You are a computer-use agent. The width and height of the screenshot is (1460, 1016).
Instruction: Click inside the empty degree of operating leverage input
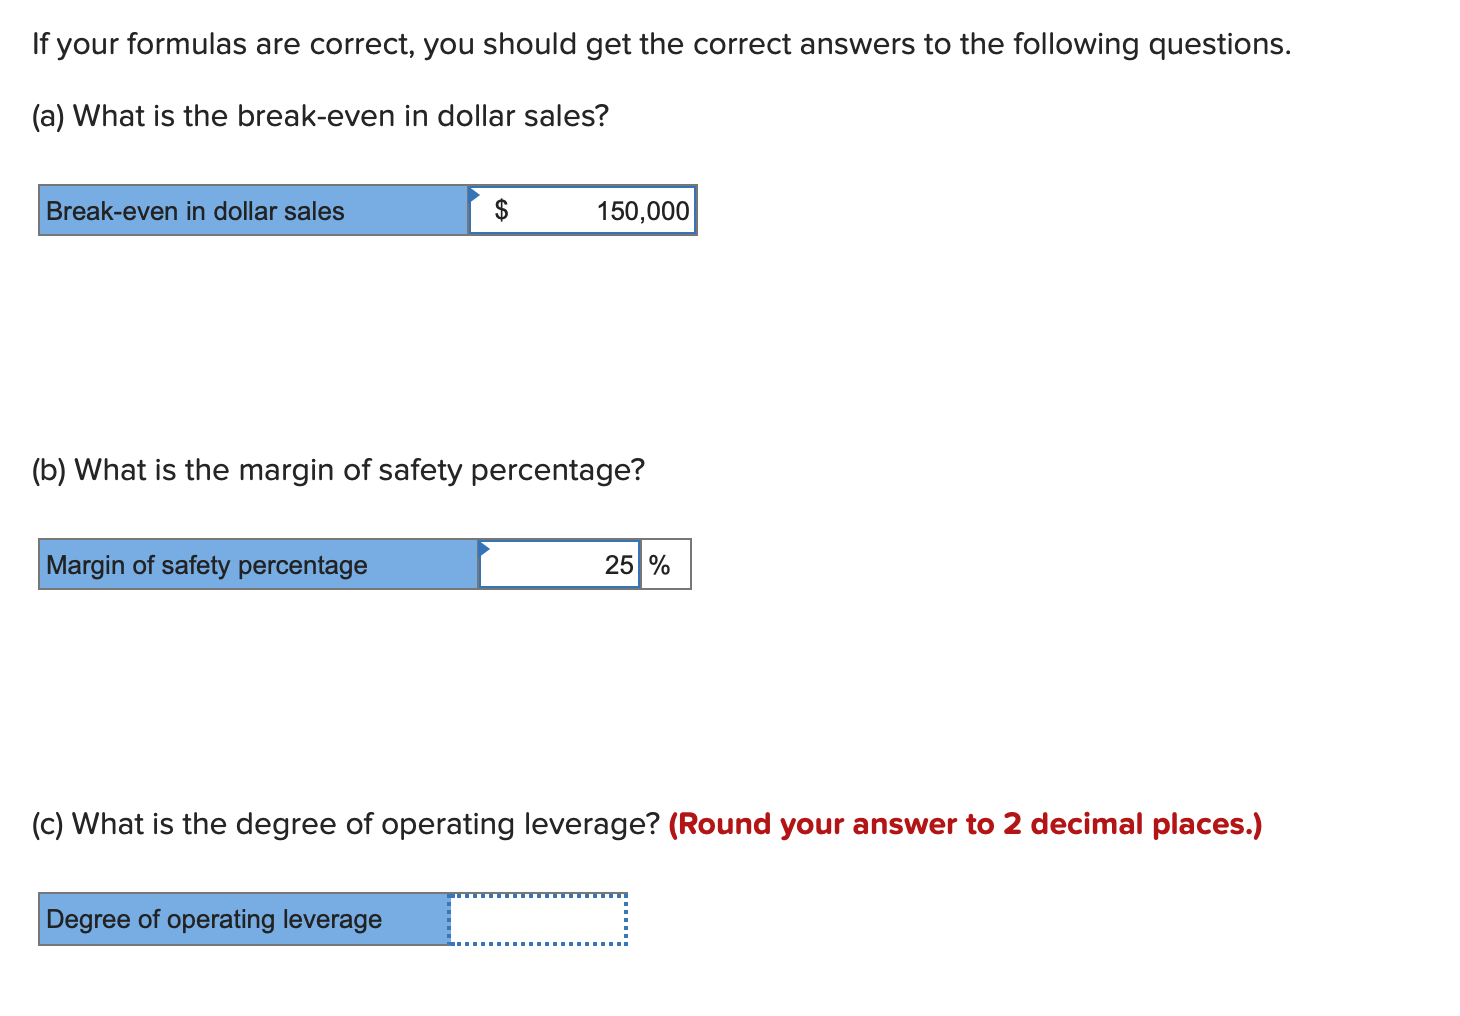[537, 919]
